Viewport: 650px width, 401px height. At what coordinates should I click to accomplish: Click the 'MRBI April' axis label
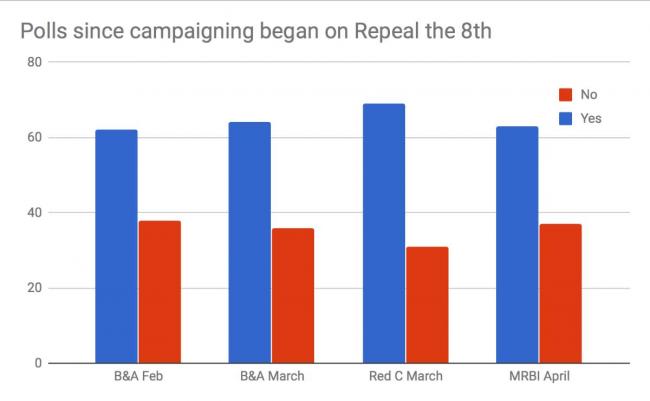(x=539, y=377)
